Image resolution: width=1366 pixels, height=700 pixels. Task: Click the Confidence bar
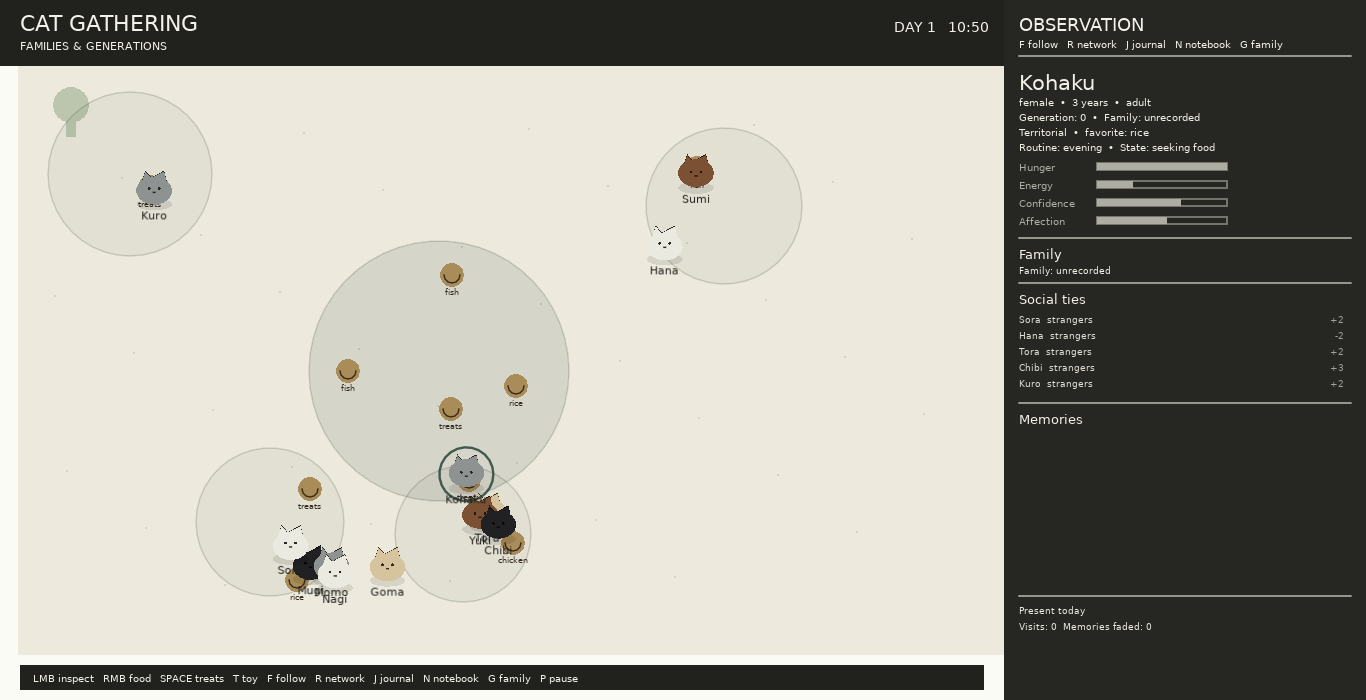point(1162,203)
